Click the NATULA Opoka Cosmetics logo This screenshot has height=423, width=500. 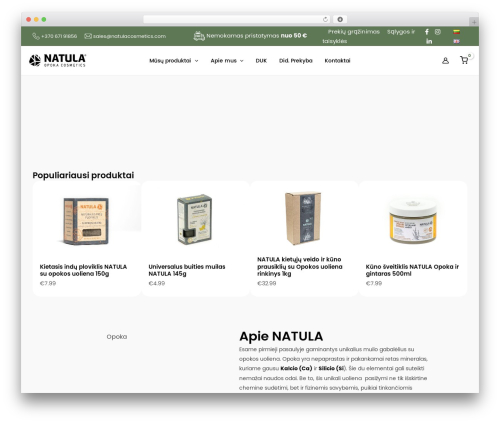[57, 60]
